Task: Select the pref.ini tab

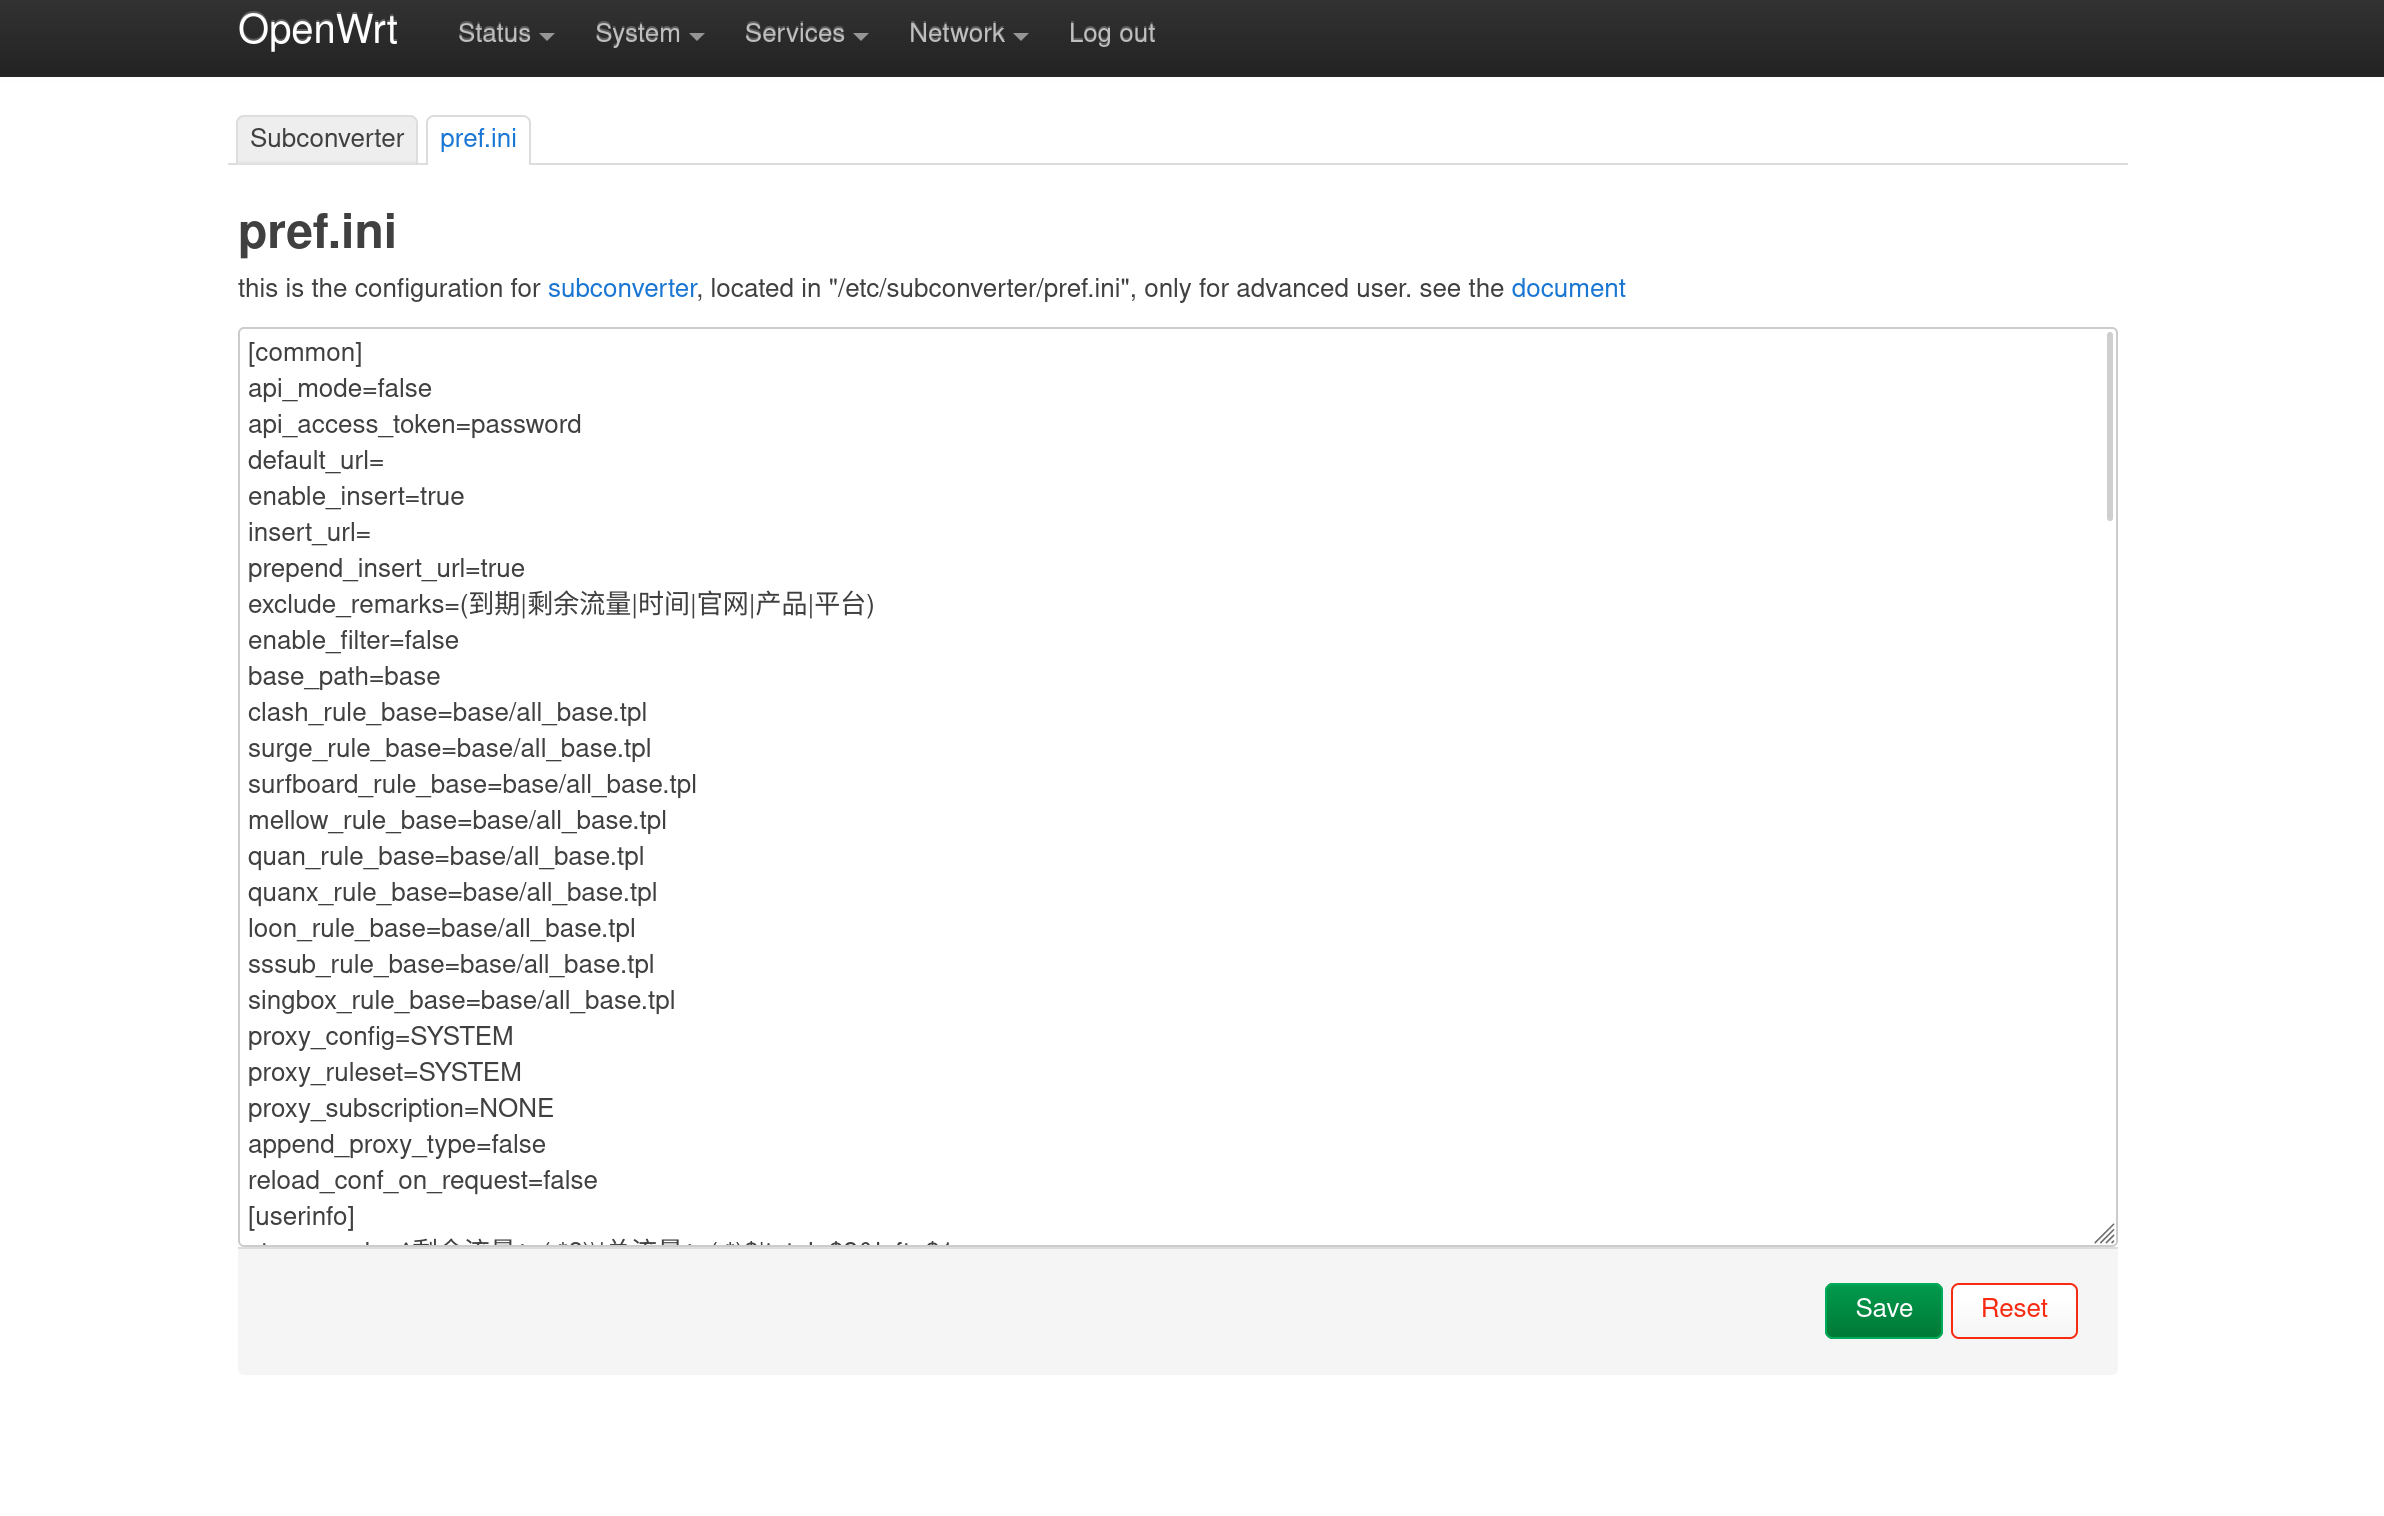Action: [x=478, y=139]
